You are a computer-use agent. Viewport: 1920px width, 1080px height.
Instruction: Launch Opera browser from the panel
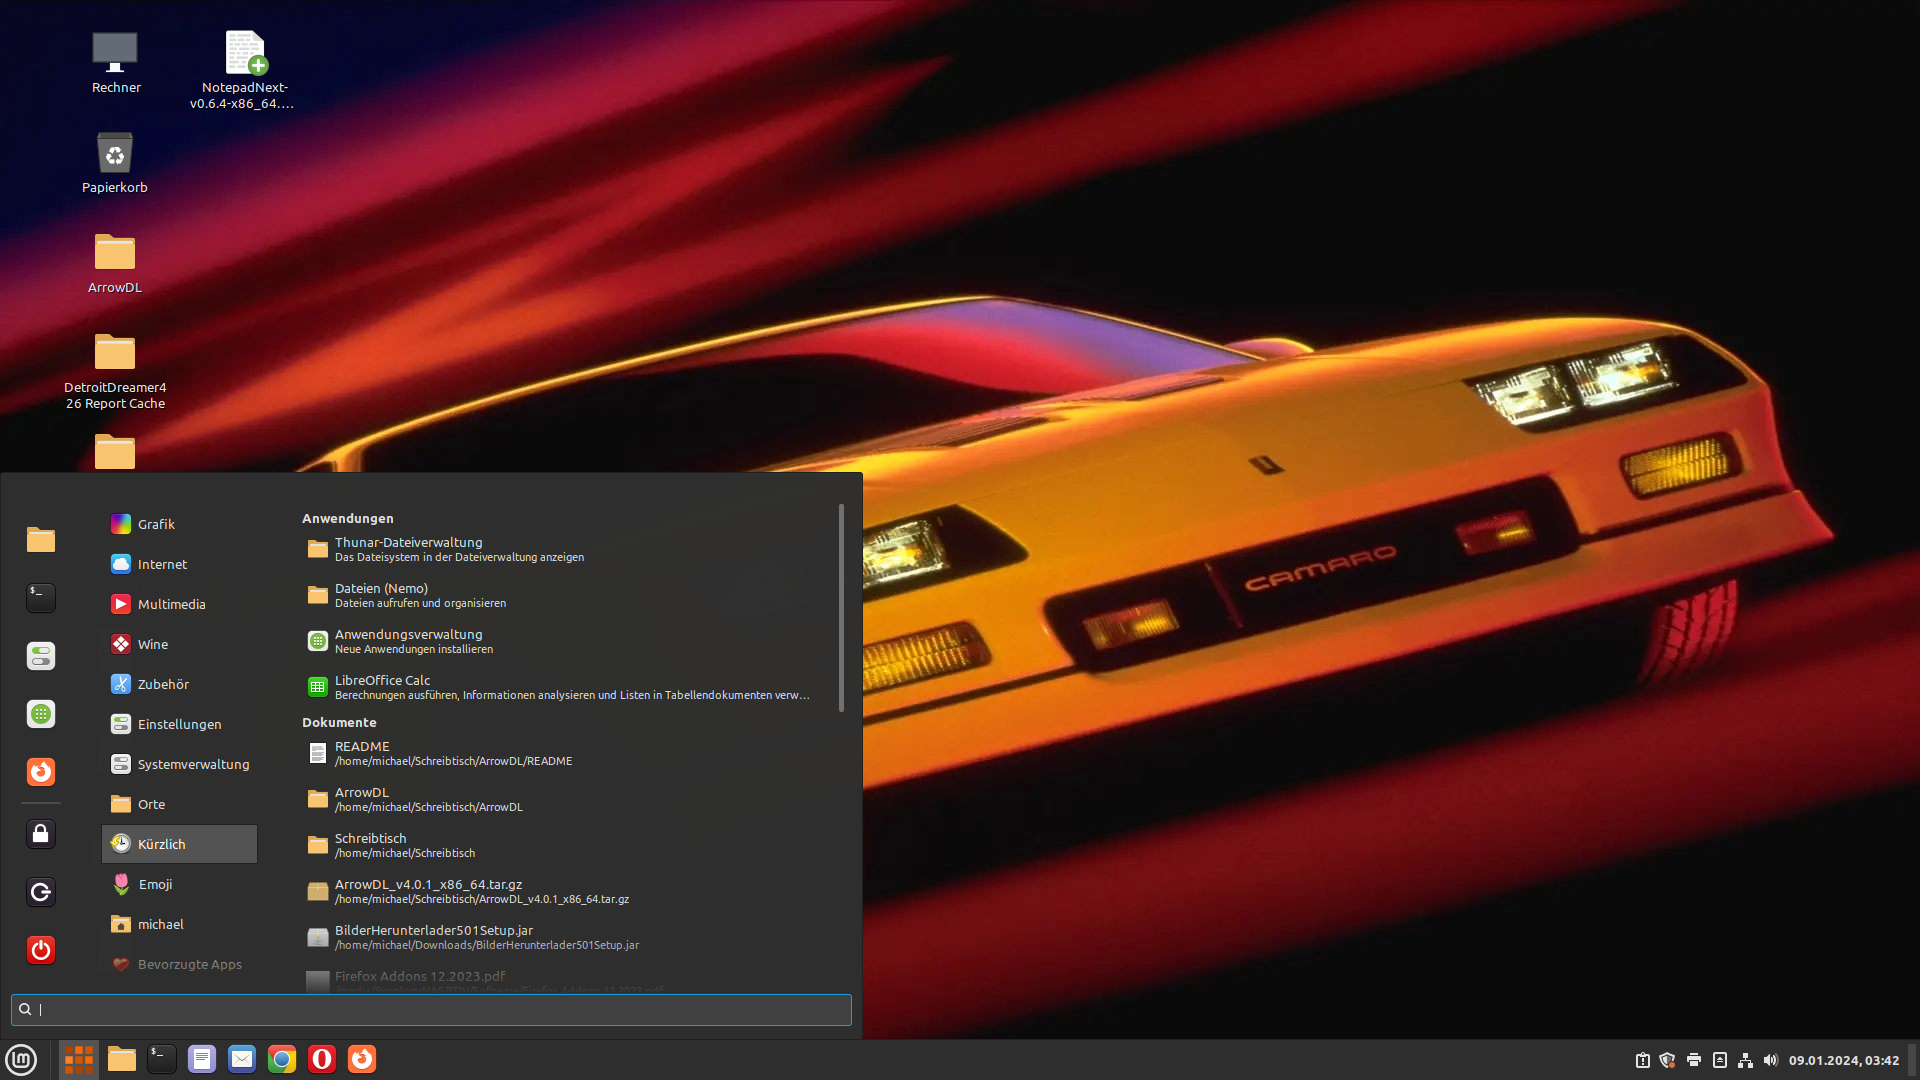tap(322, 1059)
